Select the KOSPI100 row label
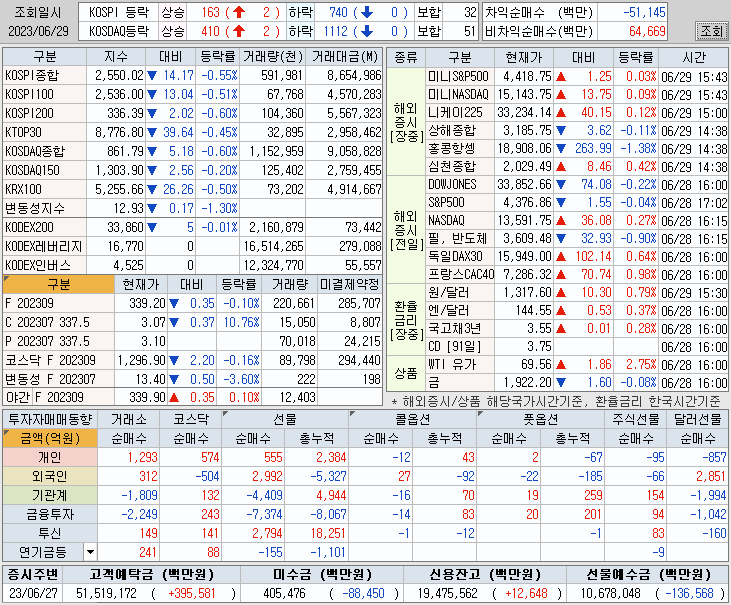The height and width of the screenshot is (605, 731). 44,95
